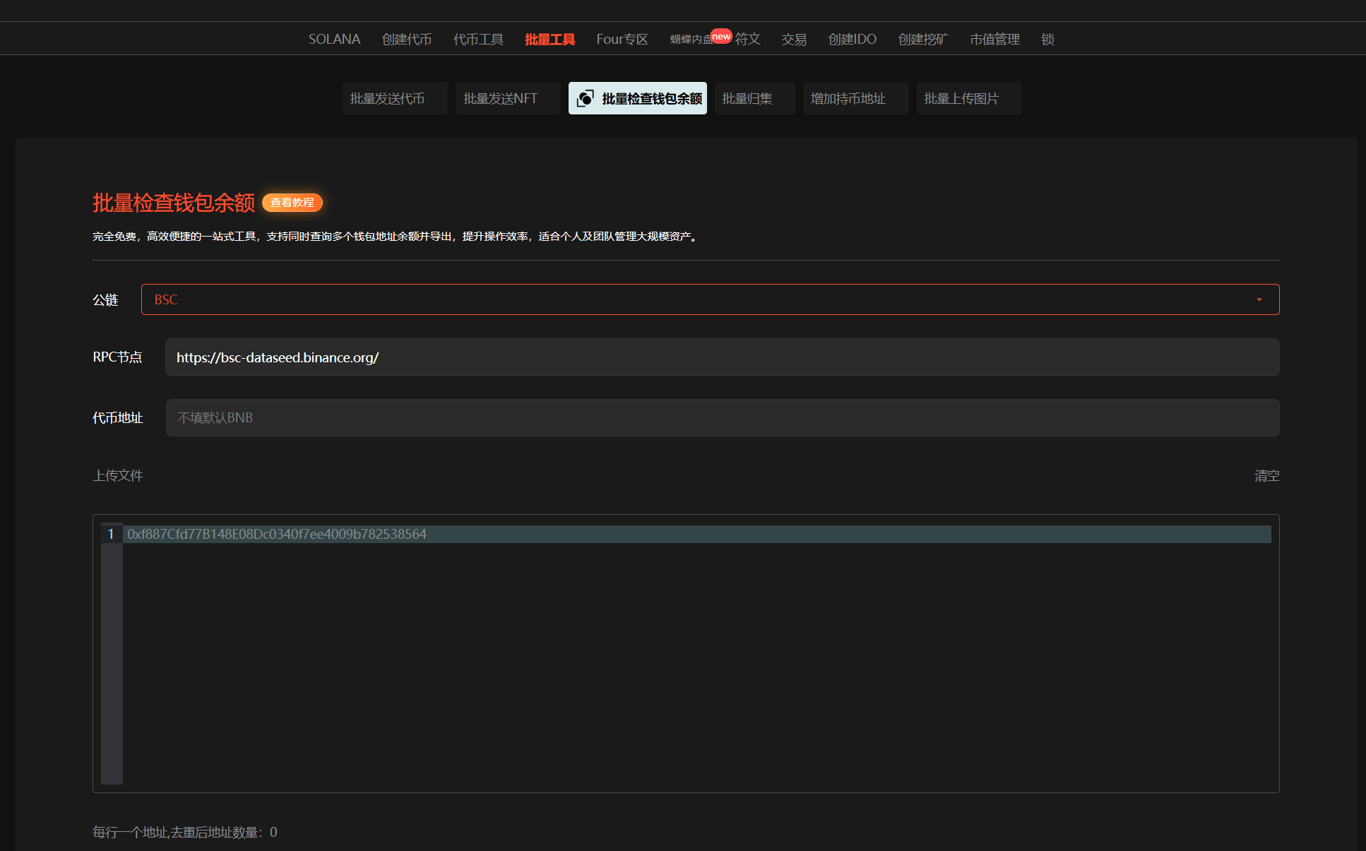The image size is (1366, 851).
Task: Click the 上传文件 upload link
Action: 118,476
